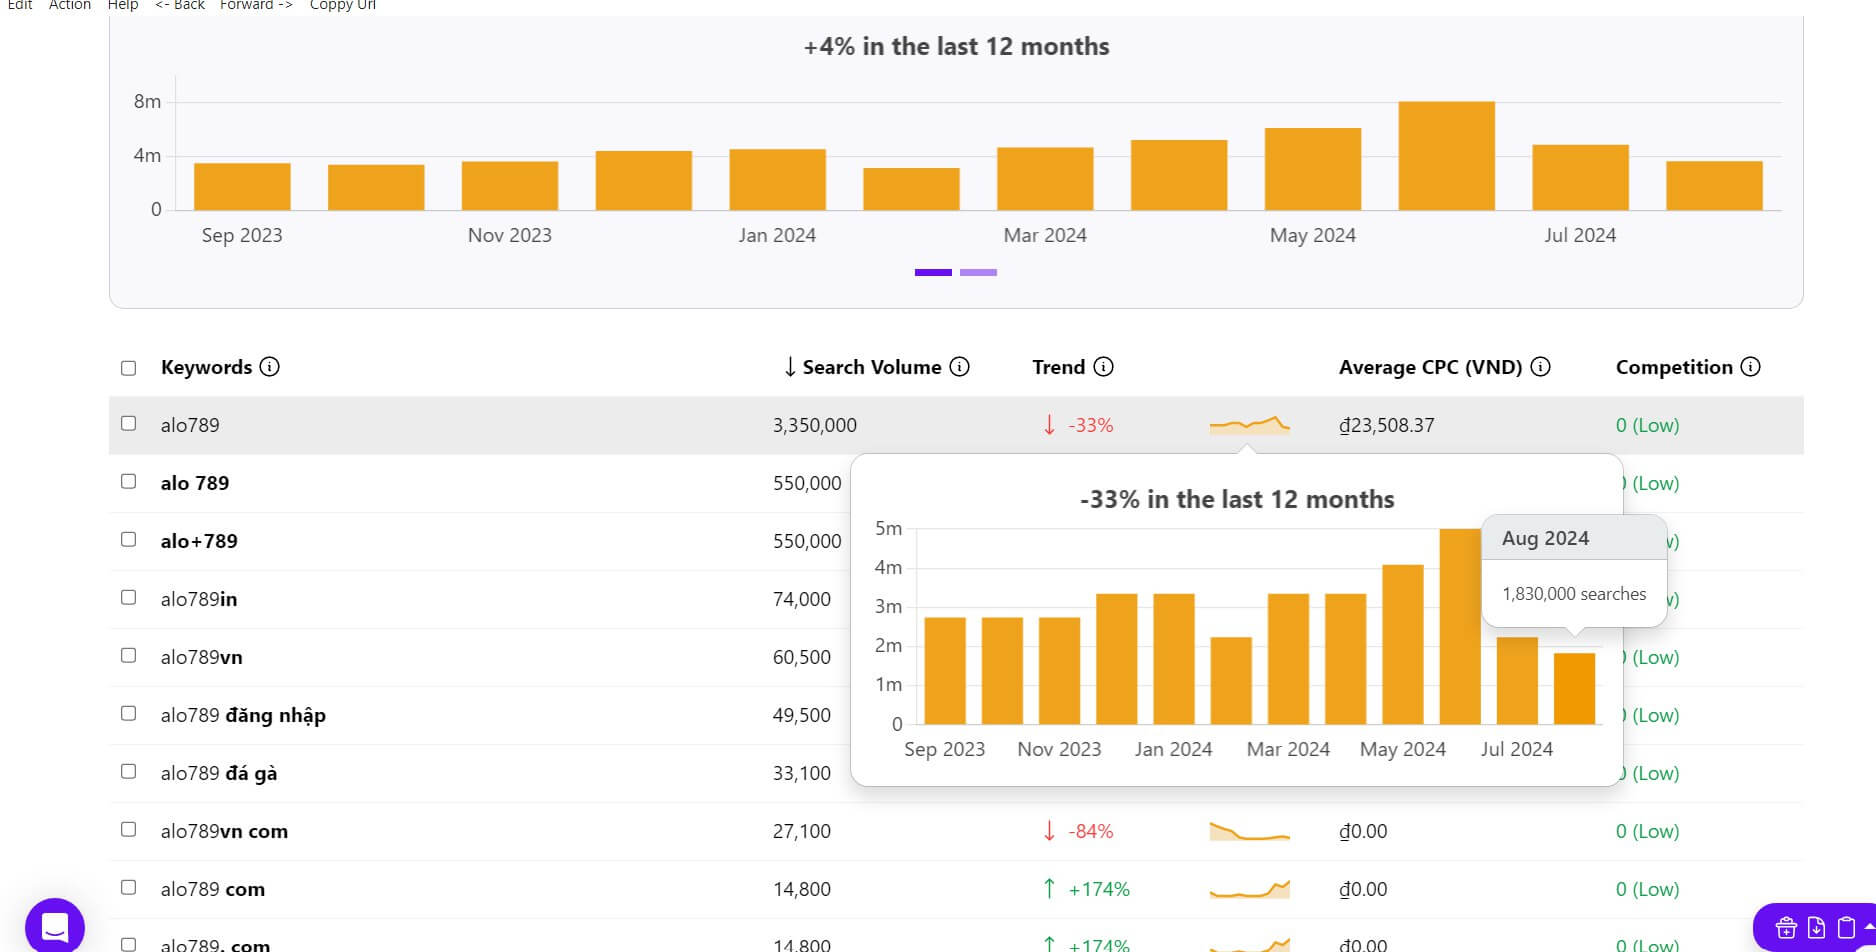Click the red down arrow beside -33%
Screen dimensions: 1876x952
[x=1049, y=425]
